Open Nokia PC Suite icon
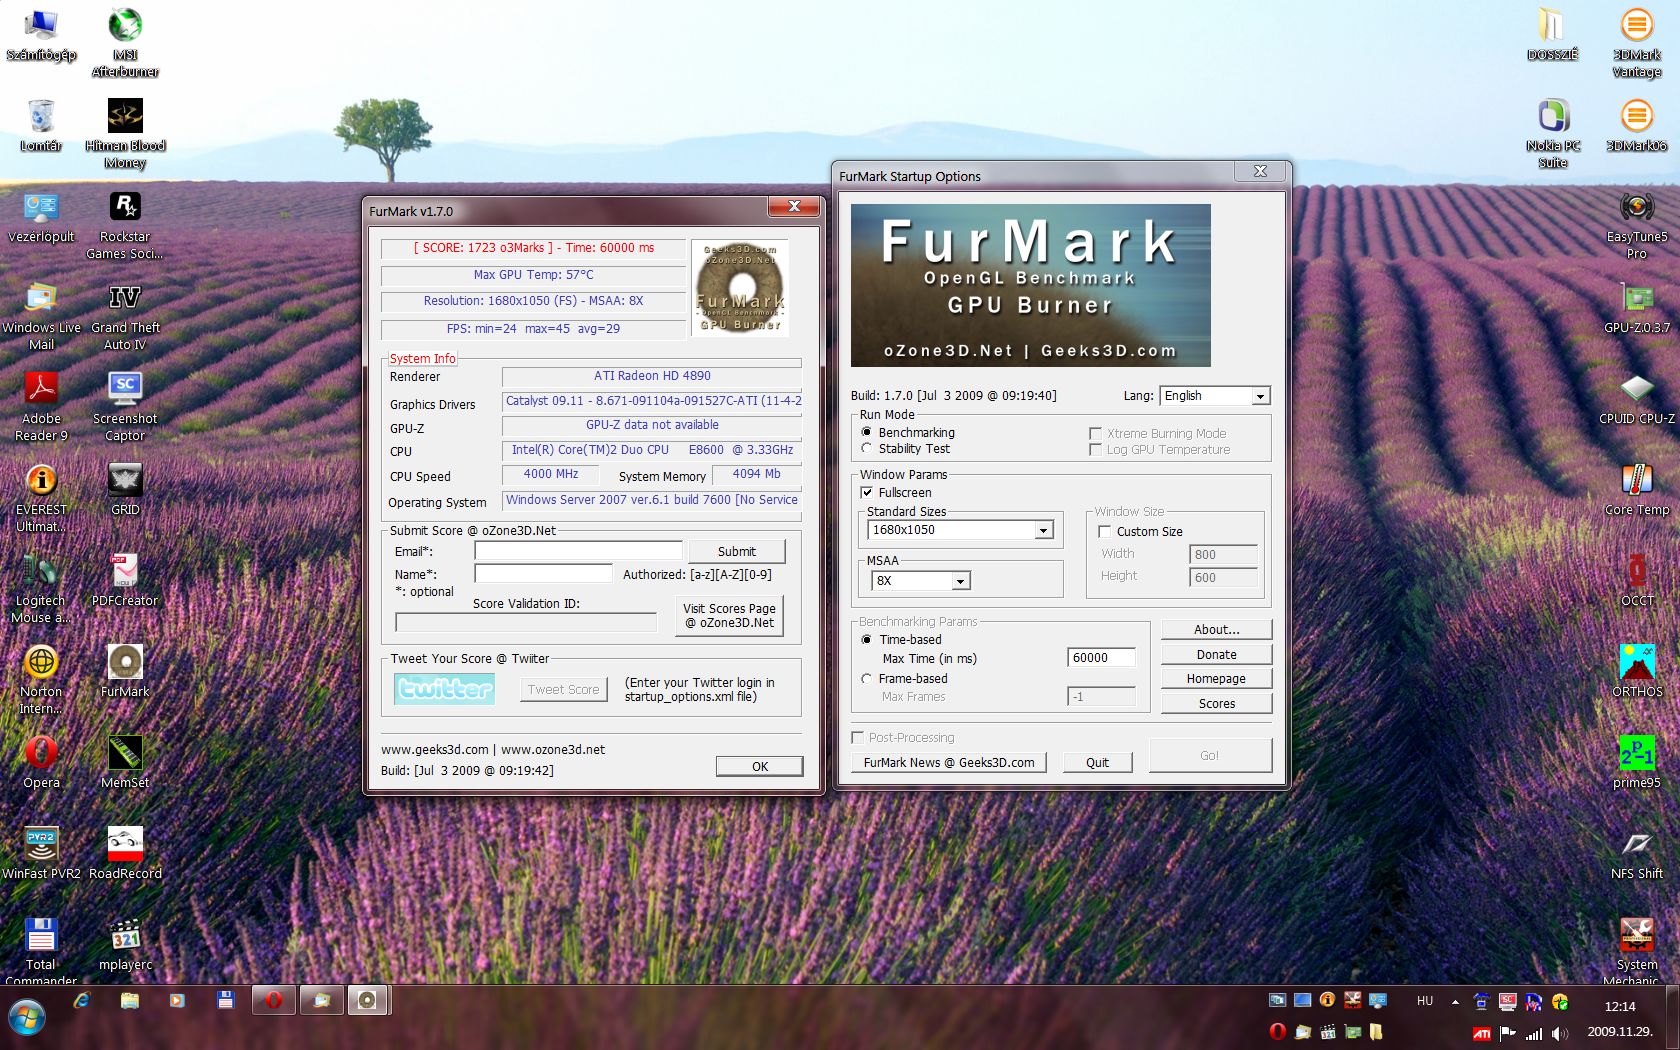Screen dimensions: 1680x1050 [1553, 132]
